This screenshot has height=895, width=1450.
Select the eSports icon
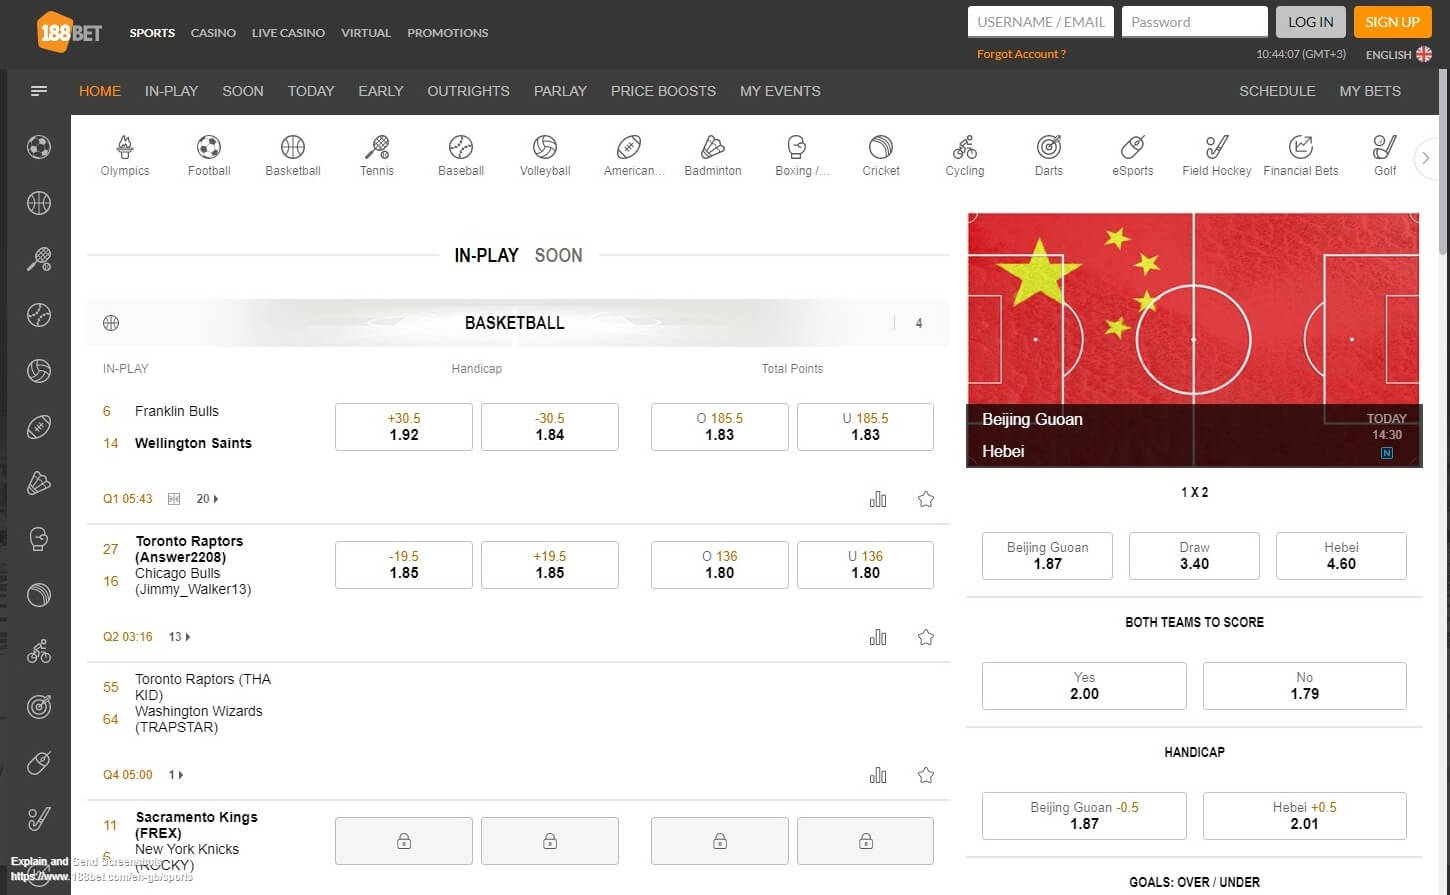tap(1133, 156)
